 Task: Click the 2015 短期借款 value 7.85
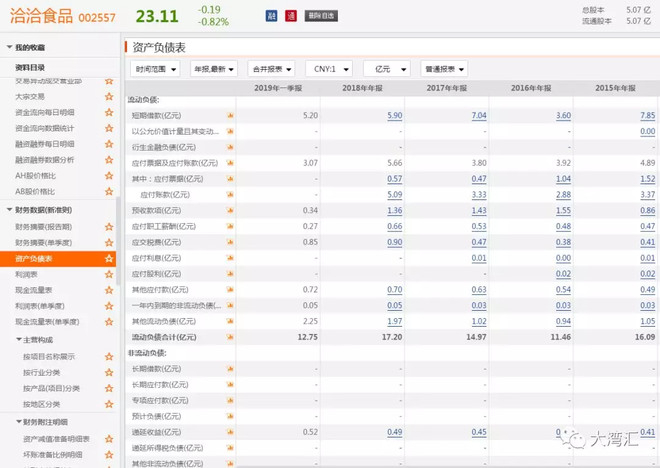(x=647, y=115)
